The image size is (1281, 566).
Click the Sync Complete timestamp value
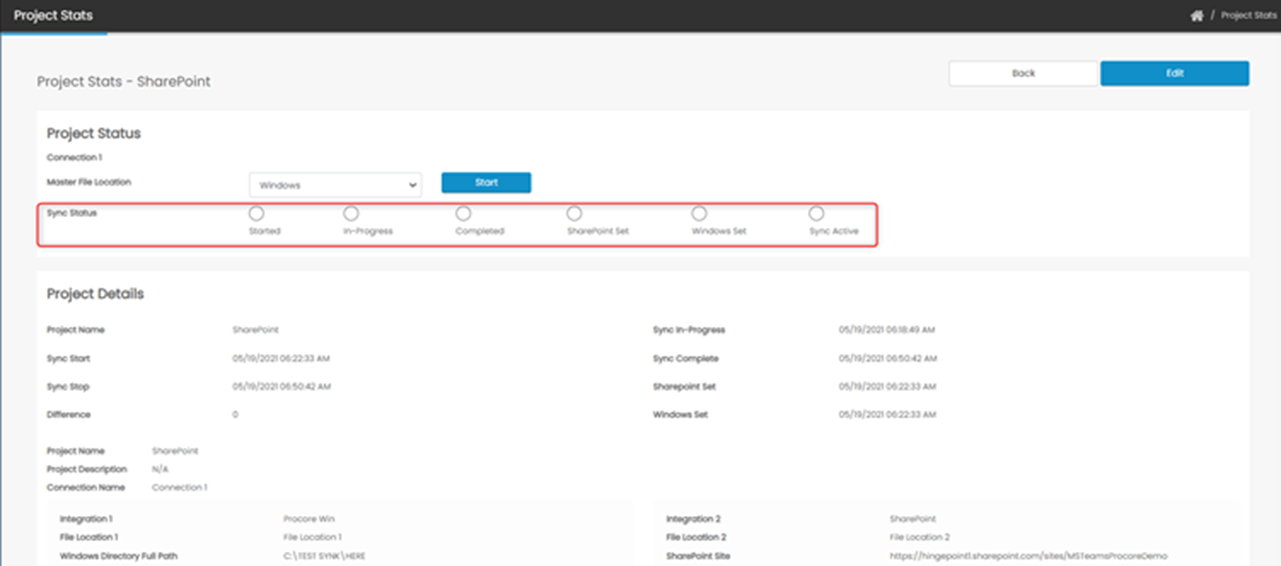887,358
